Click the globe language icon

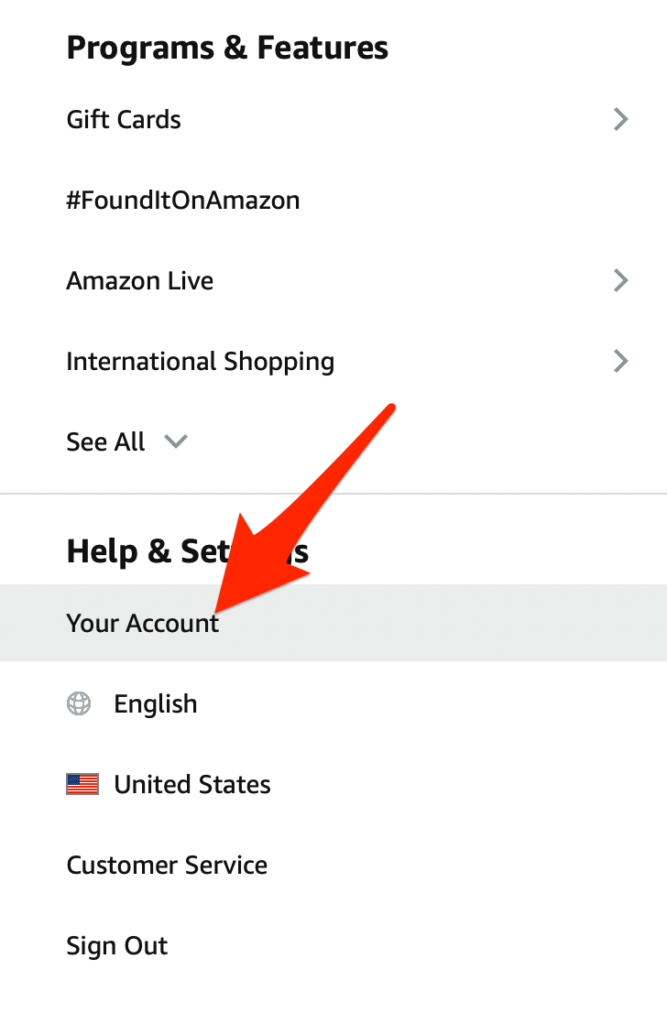tap(78, 704)
